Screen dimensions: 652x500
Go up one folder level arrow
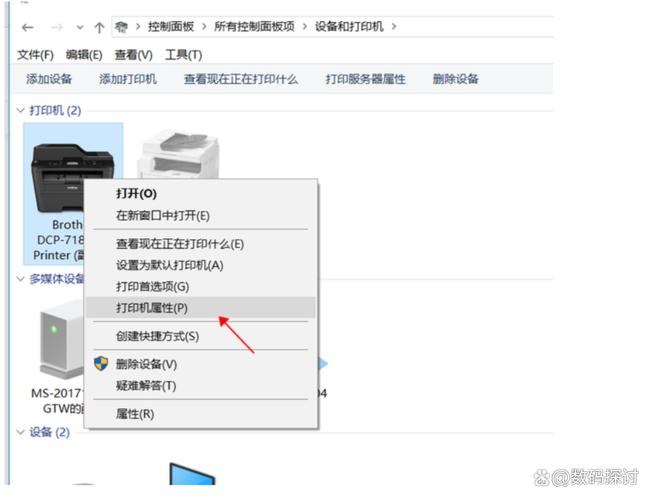click(x=99, y=27)
